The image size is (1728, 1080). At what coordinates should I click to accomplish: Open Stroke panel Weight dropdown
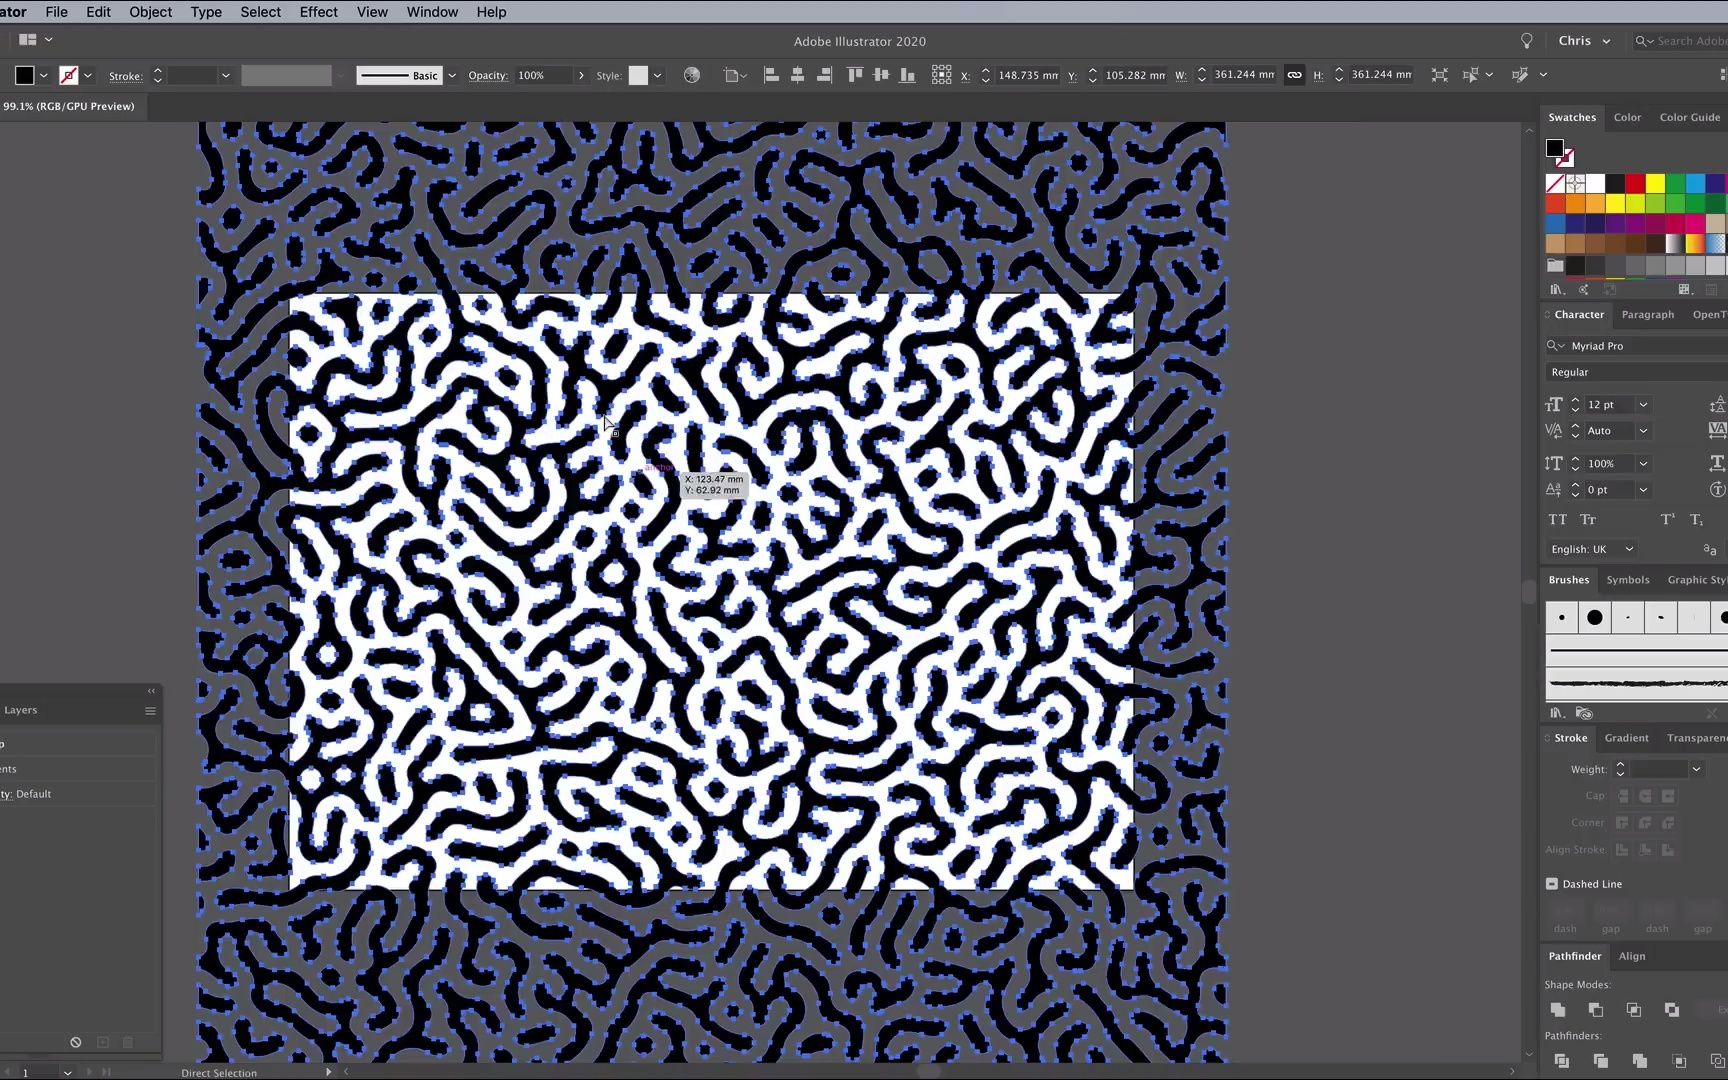point(1696,769)
